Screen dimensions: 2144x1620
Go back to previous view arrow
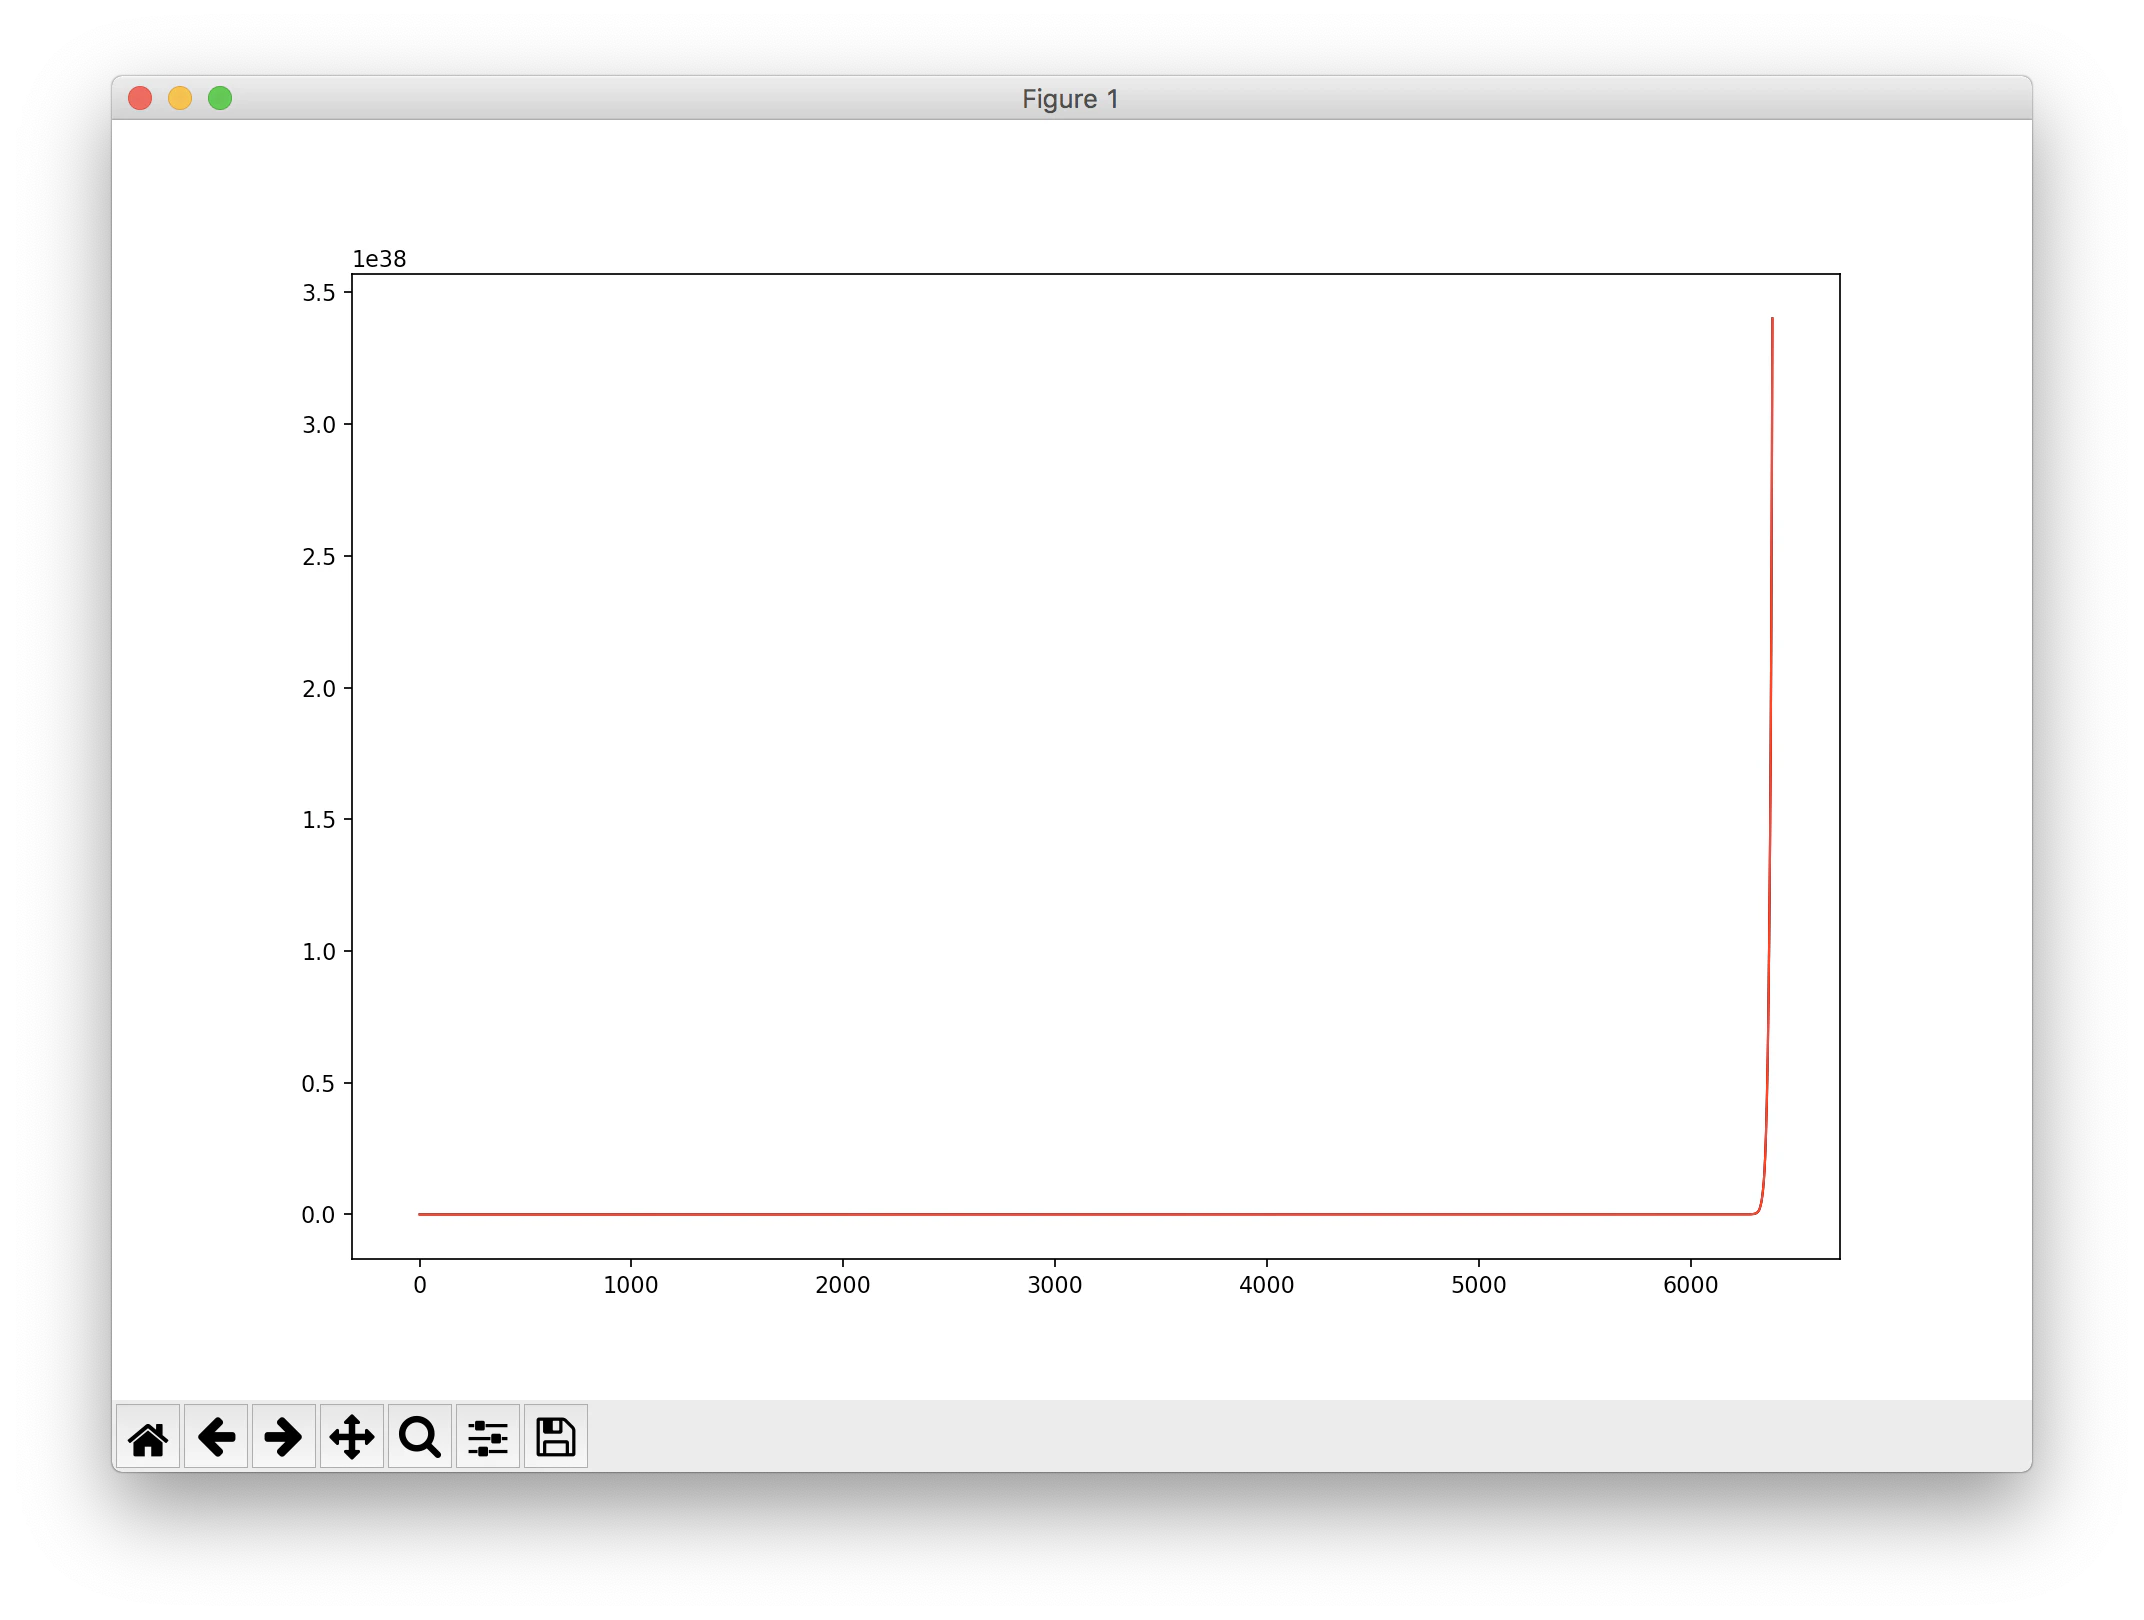[216, 1437]
